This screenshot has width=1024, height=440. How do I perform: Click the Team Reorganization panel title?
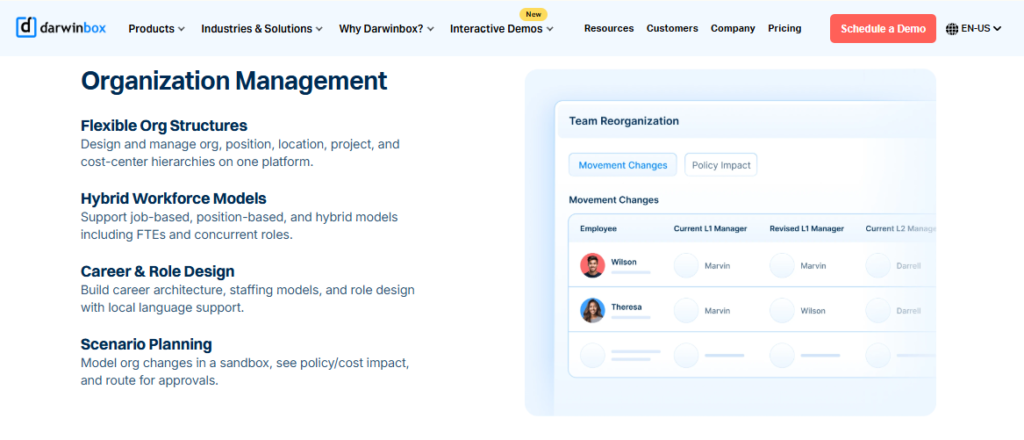624,121
